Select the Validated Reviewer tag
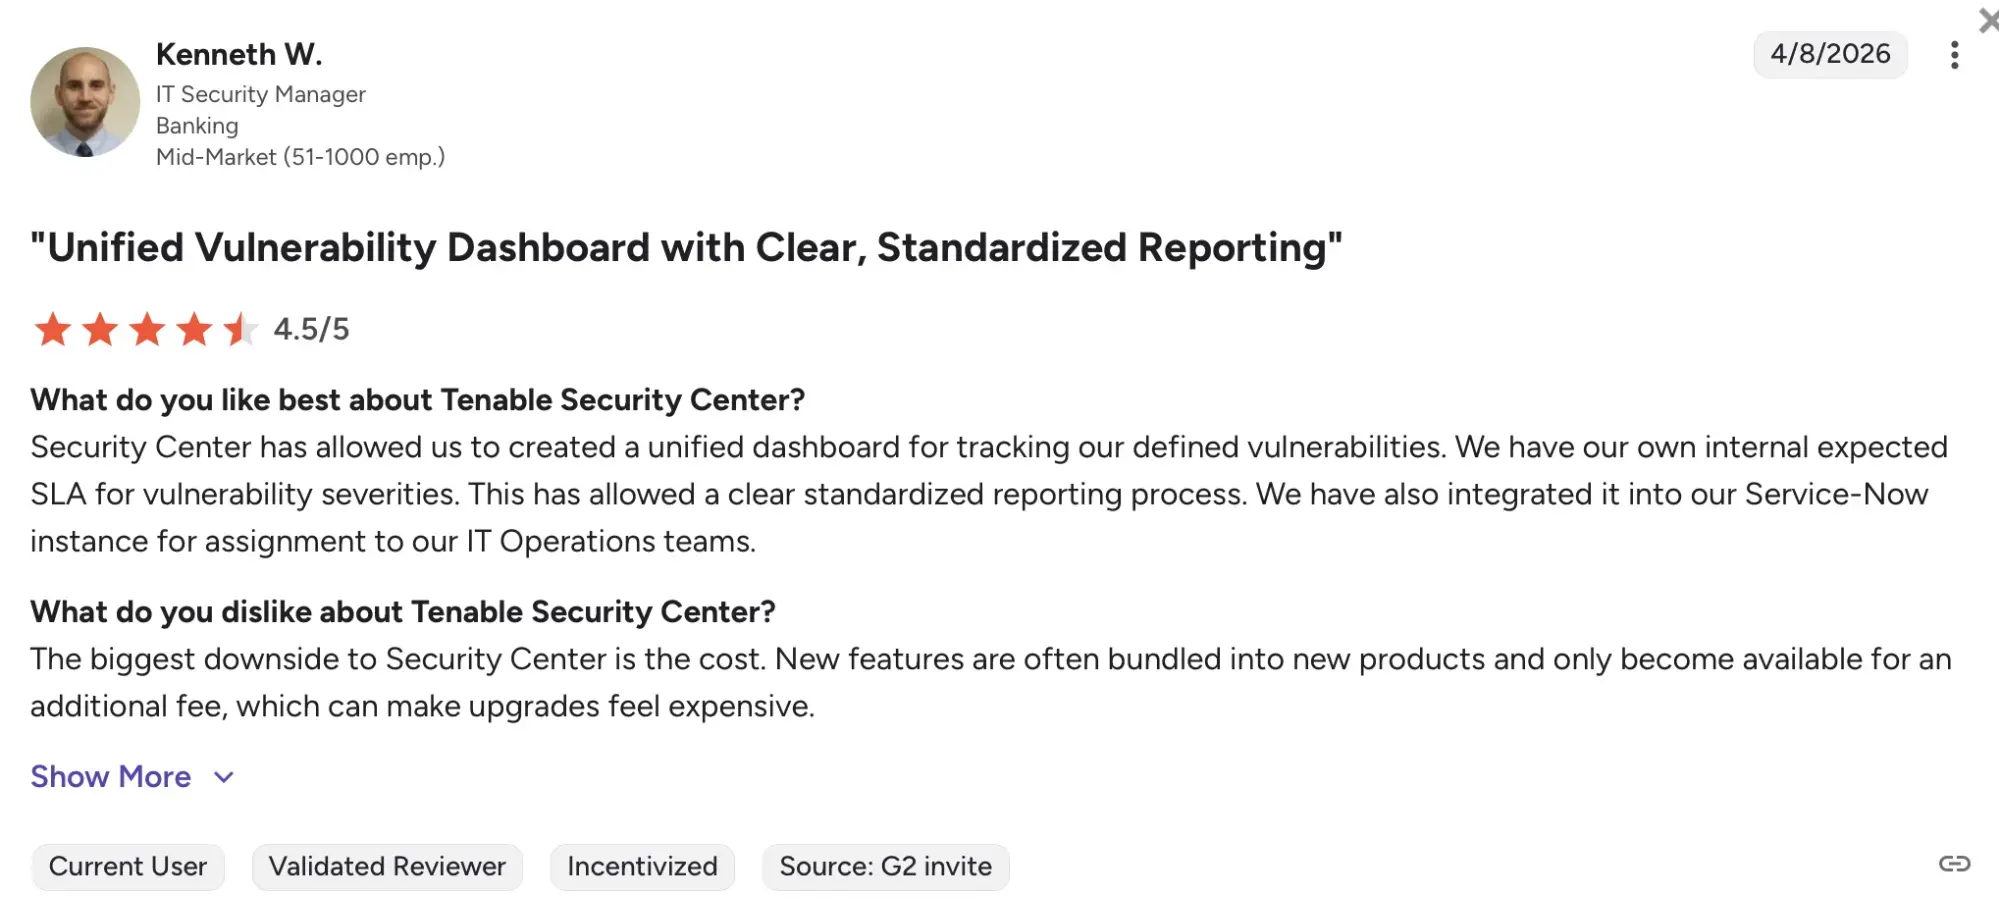 387,866
